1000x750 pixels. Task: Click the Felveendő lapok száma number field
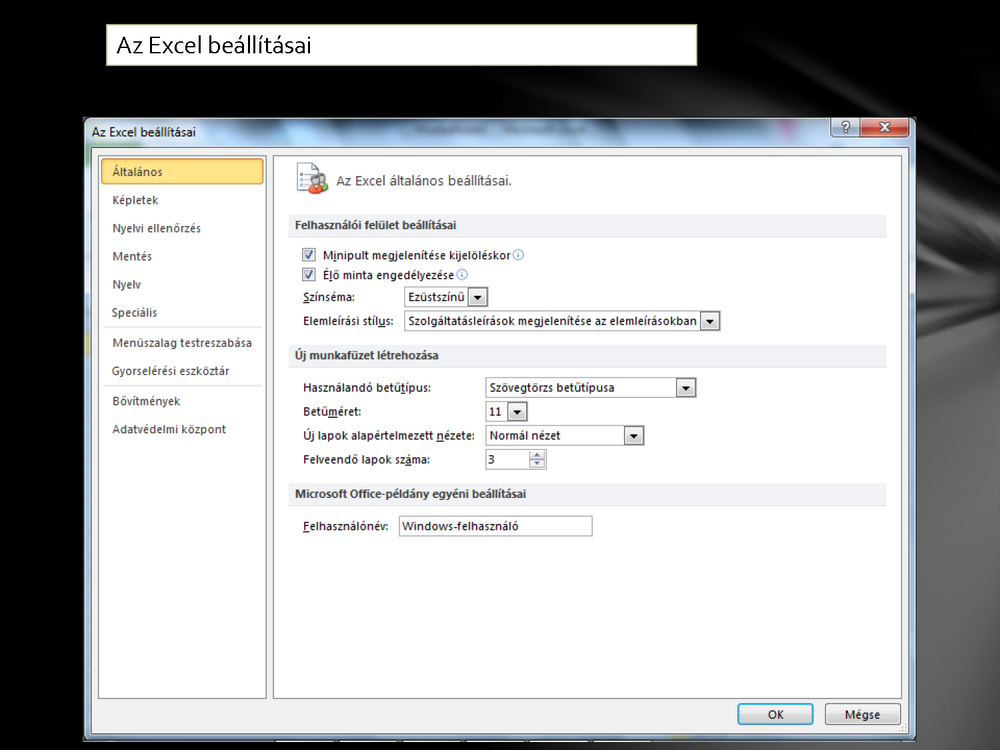(507, 459)
